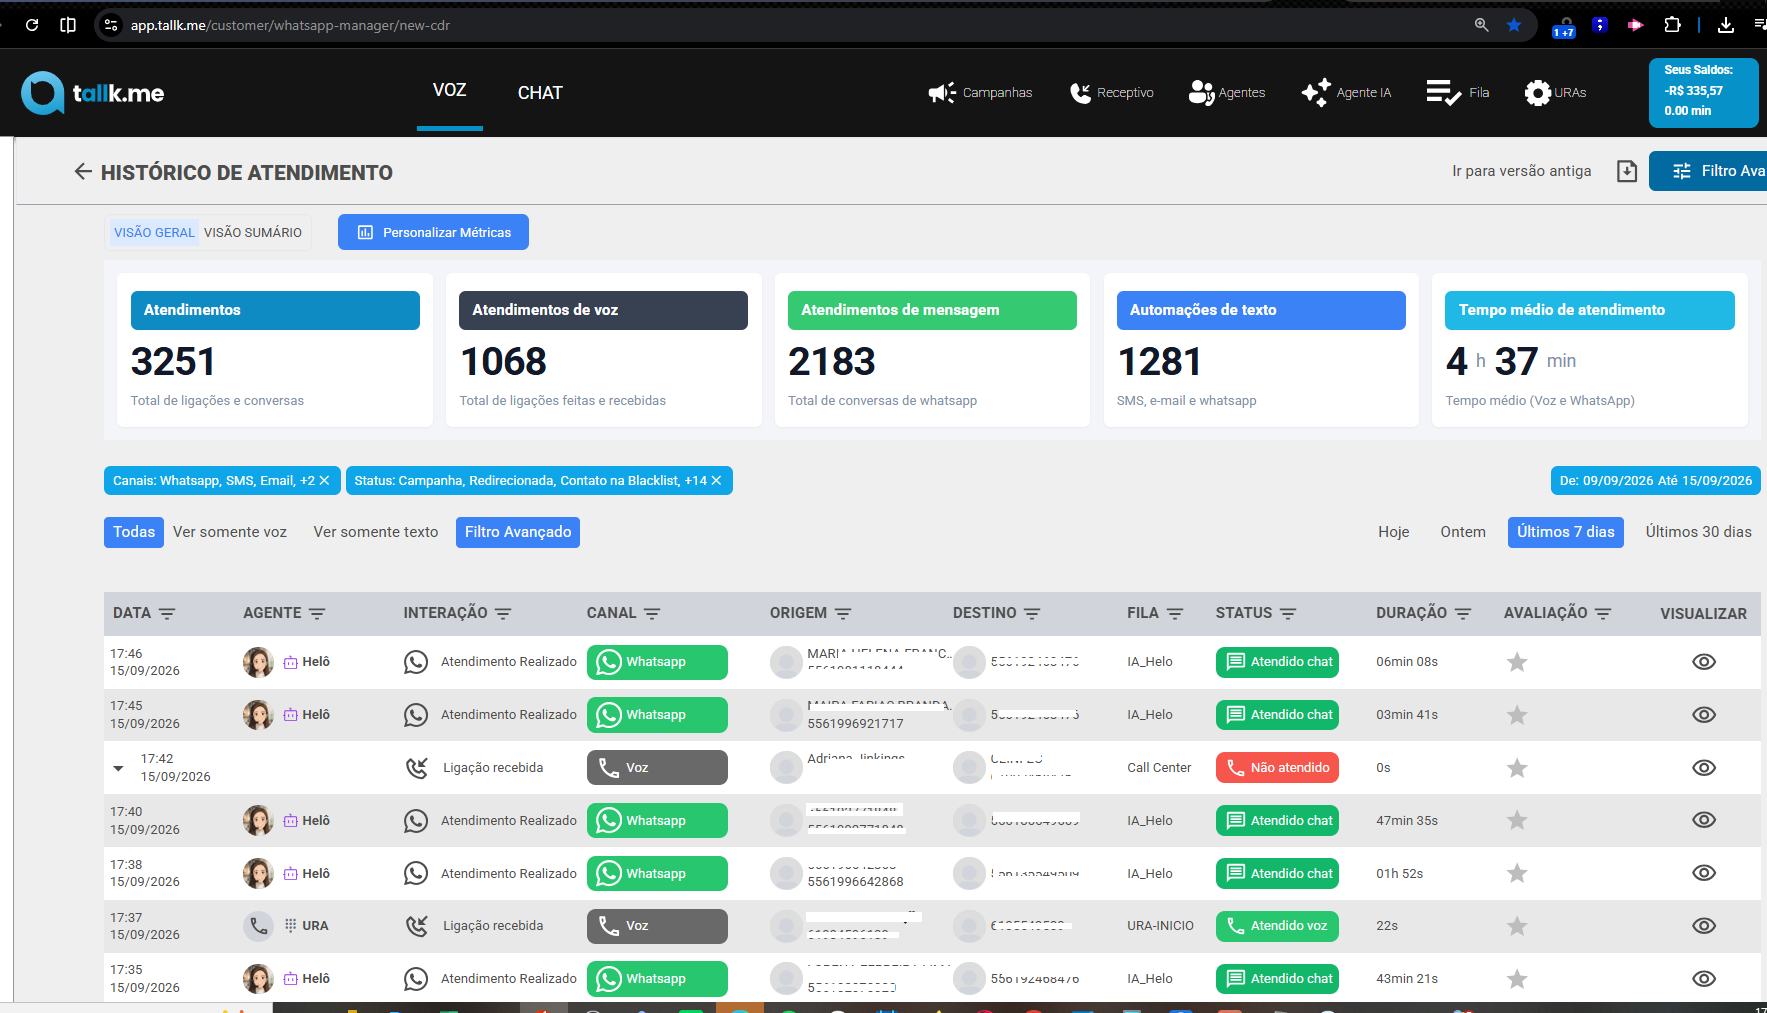Screen dimensions: 1767x1013
Task: Click the tallk.me logo
Action: click(x=93, y=93)
